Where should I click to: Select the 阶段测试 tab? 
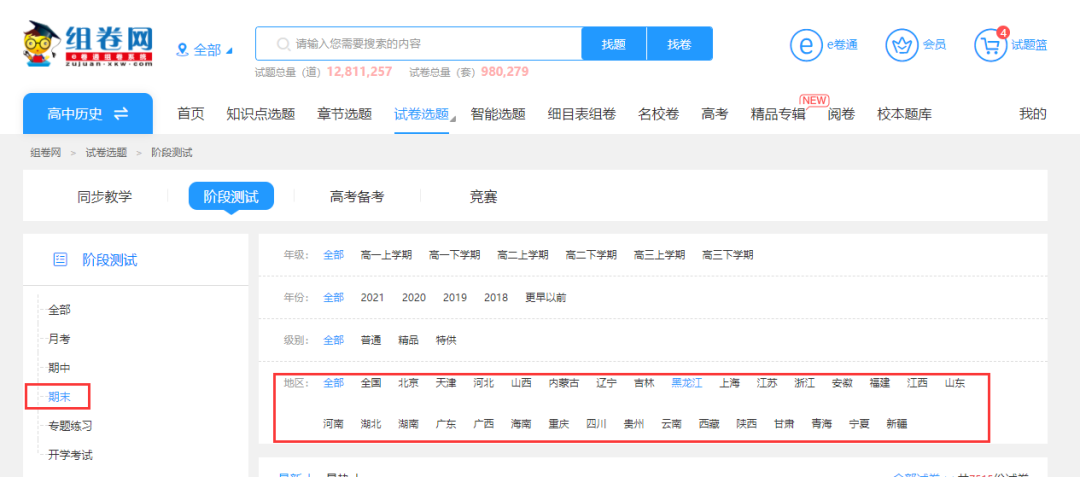pos(231,197)
